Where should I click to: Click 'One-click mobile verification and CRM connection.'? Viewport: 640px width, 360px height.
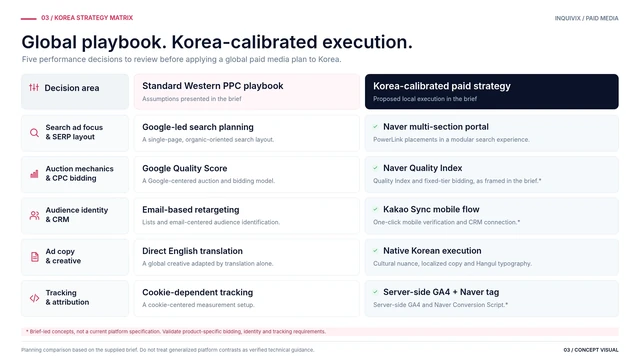[x=447, y=222]
